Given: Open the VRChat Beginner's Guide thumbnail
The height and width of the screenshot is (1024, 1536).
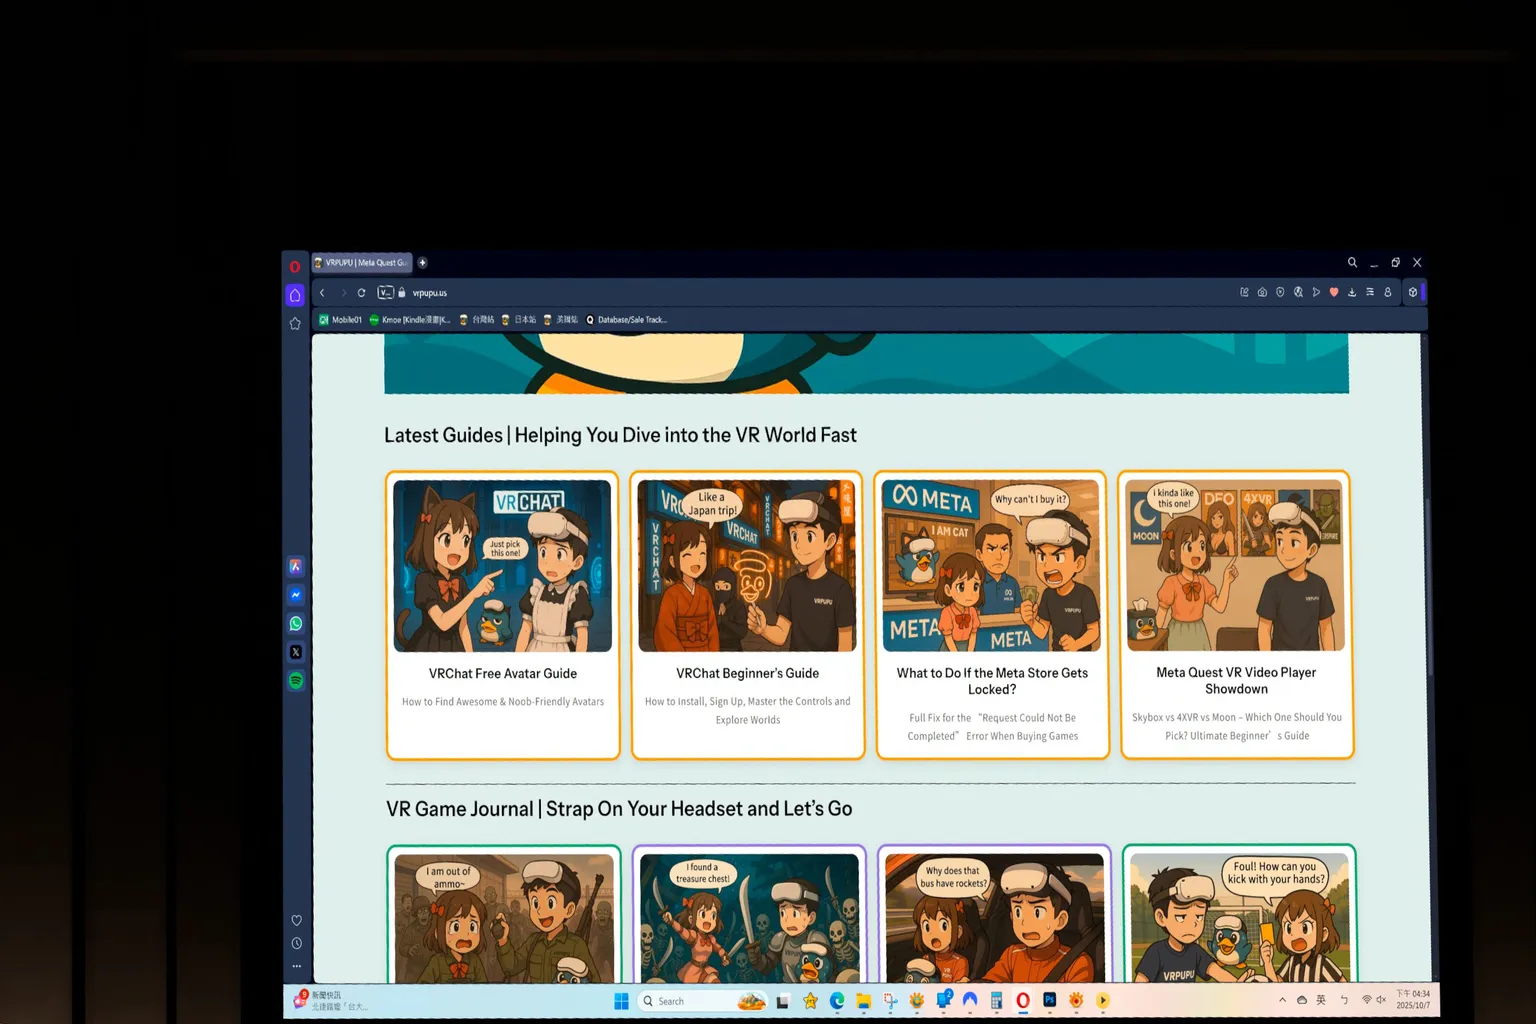Looking at the screenshot, I should (x=747, y=566).
